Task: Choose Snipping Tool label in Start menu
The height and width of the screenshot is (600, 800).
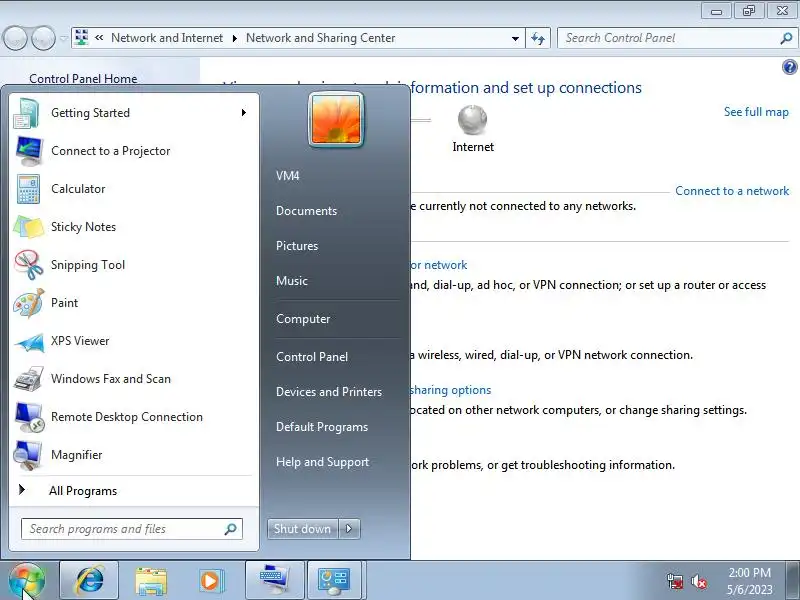Action: [x=88, y=265]
